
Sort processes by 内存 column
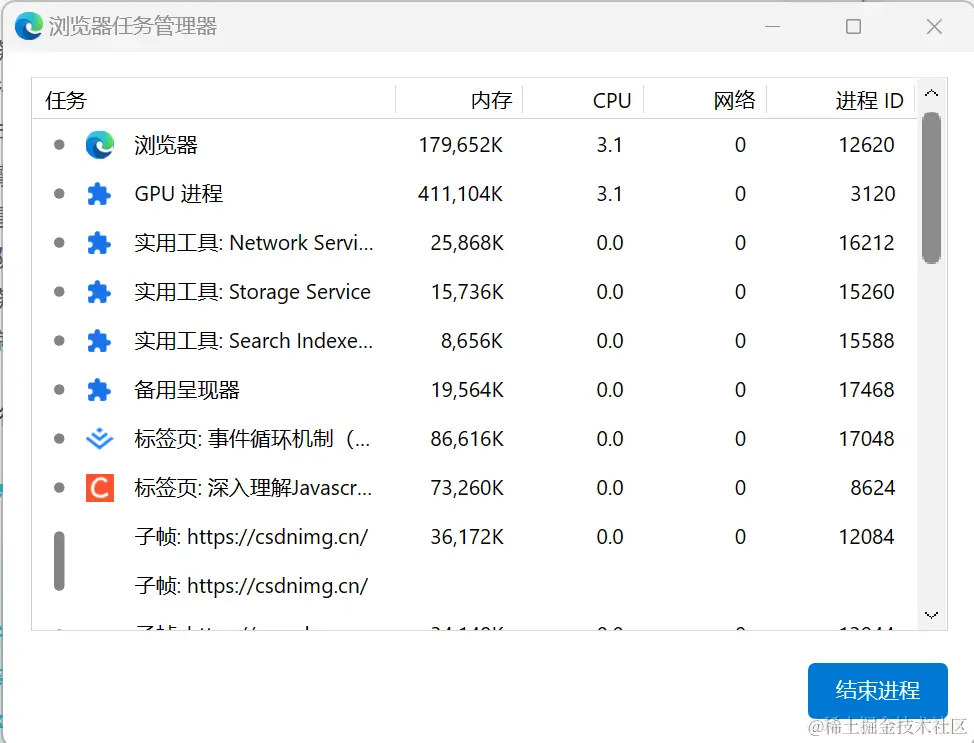tap(491, 100)
